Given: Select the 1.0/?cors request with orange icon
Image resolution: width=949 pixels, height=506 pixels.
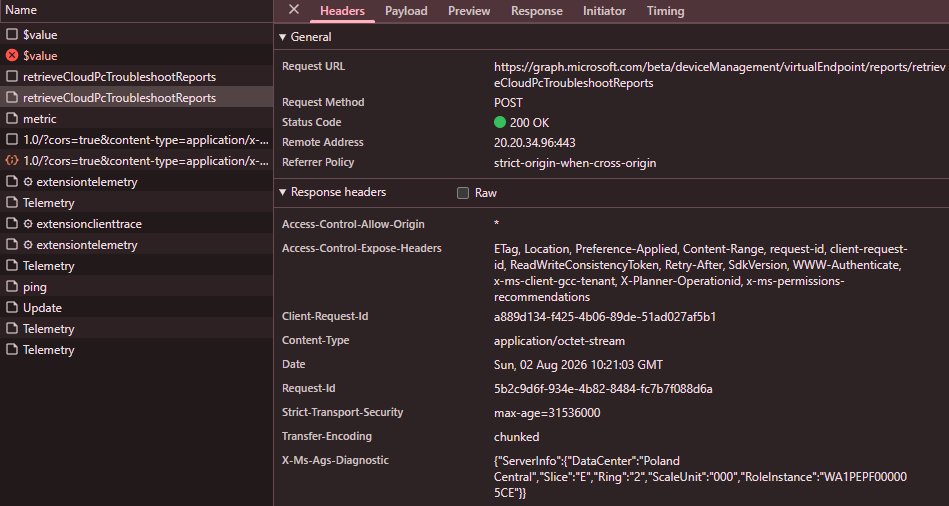Looking at the screenshot, I should click(x=137, y=161).
